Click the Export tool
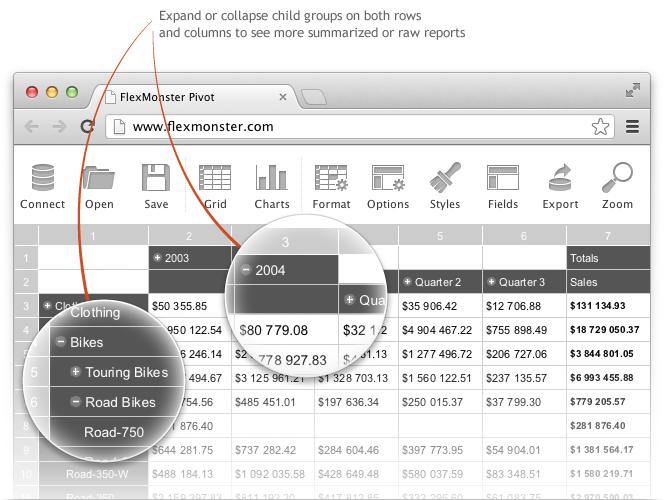The width and height of the screenshot is (668, 500). coord(560,178)
